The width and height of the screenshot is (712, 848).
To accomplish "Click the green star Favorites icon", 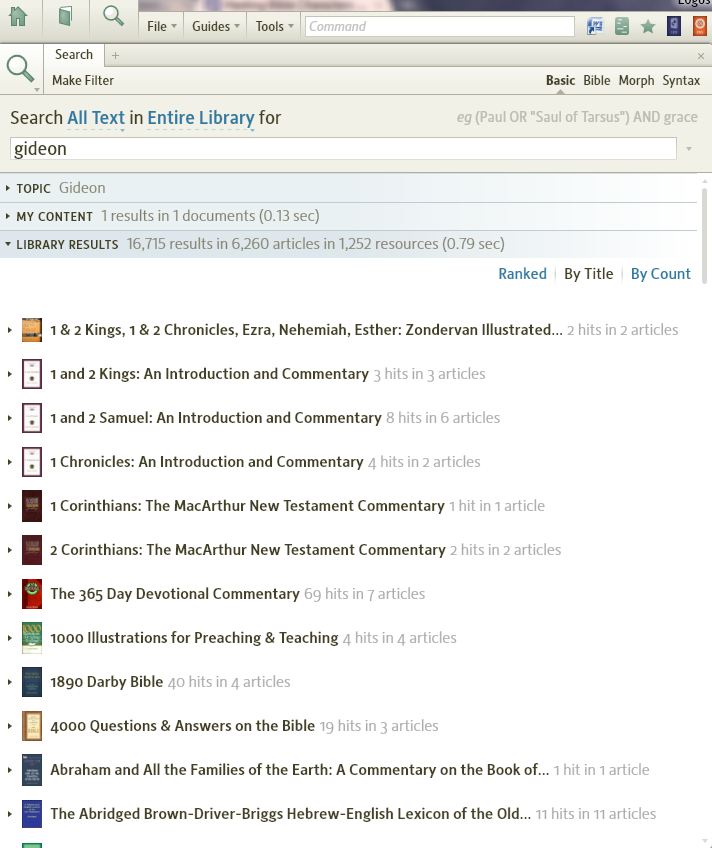I will [648, 26].
